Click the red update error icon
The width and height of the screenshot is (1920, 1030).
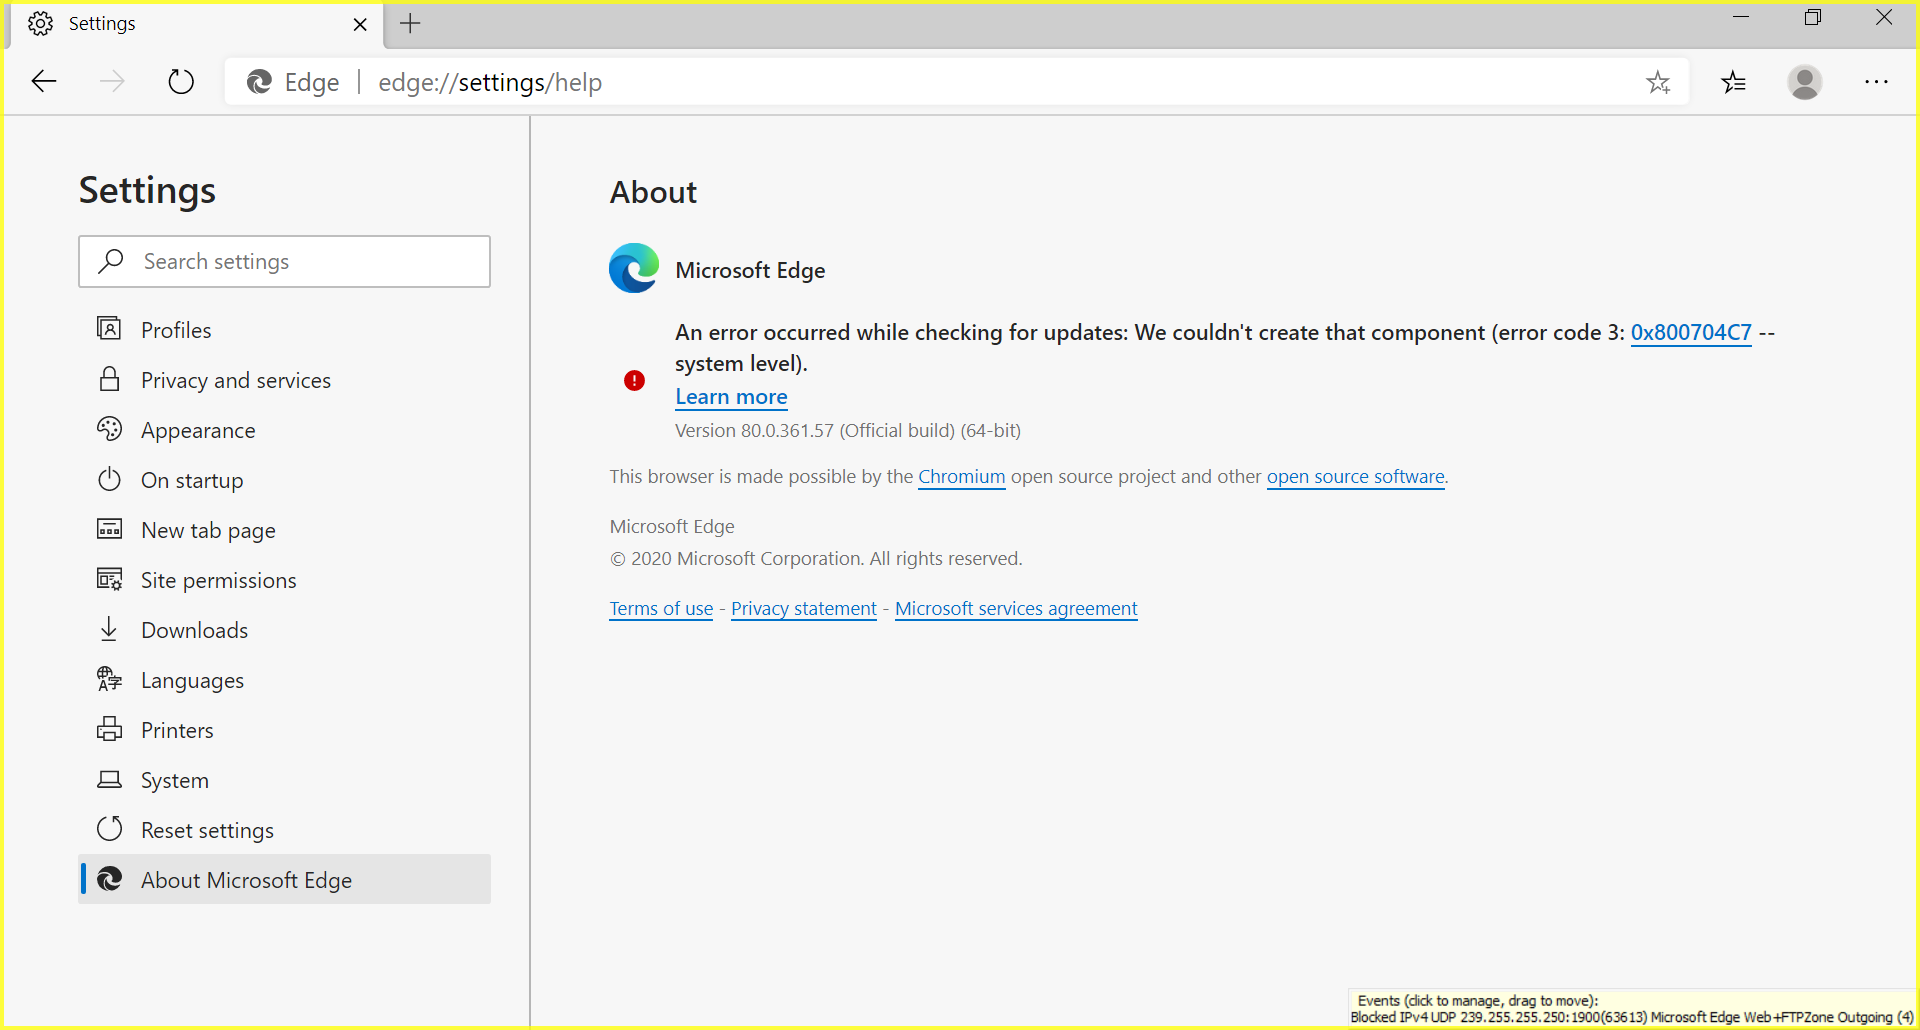coord(634,380)
